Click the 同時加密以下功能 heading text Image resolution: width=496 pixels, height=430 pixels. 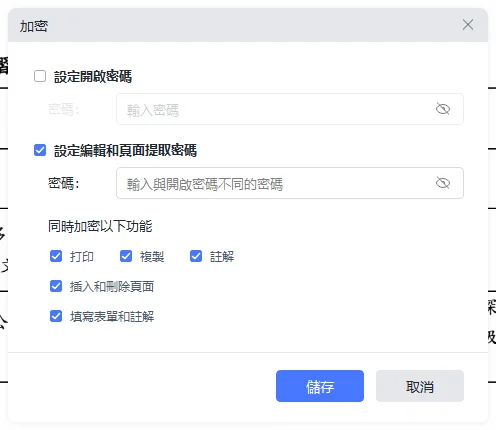(100, 226)
